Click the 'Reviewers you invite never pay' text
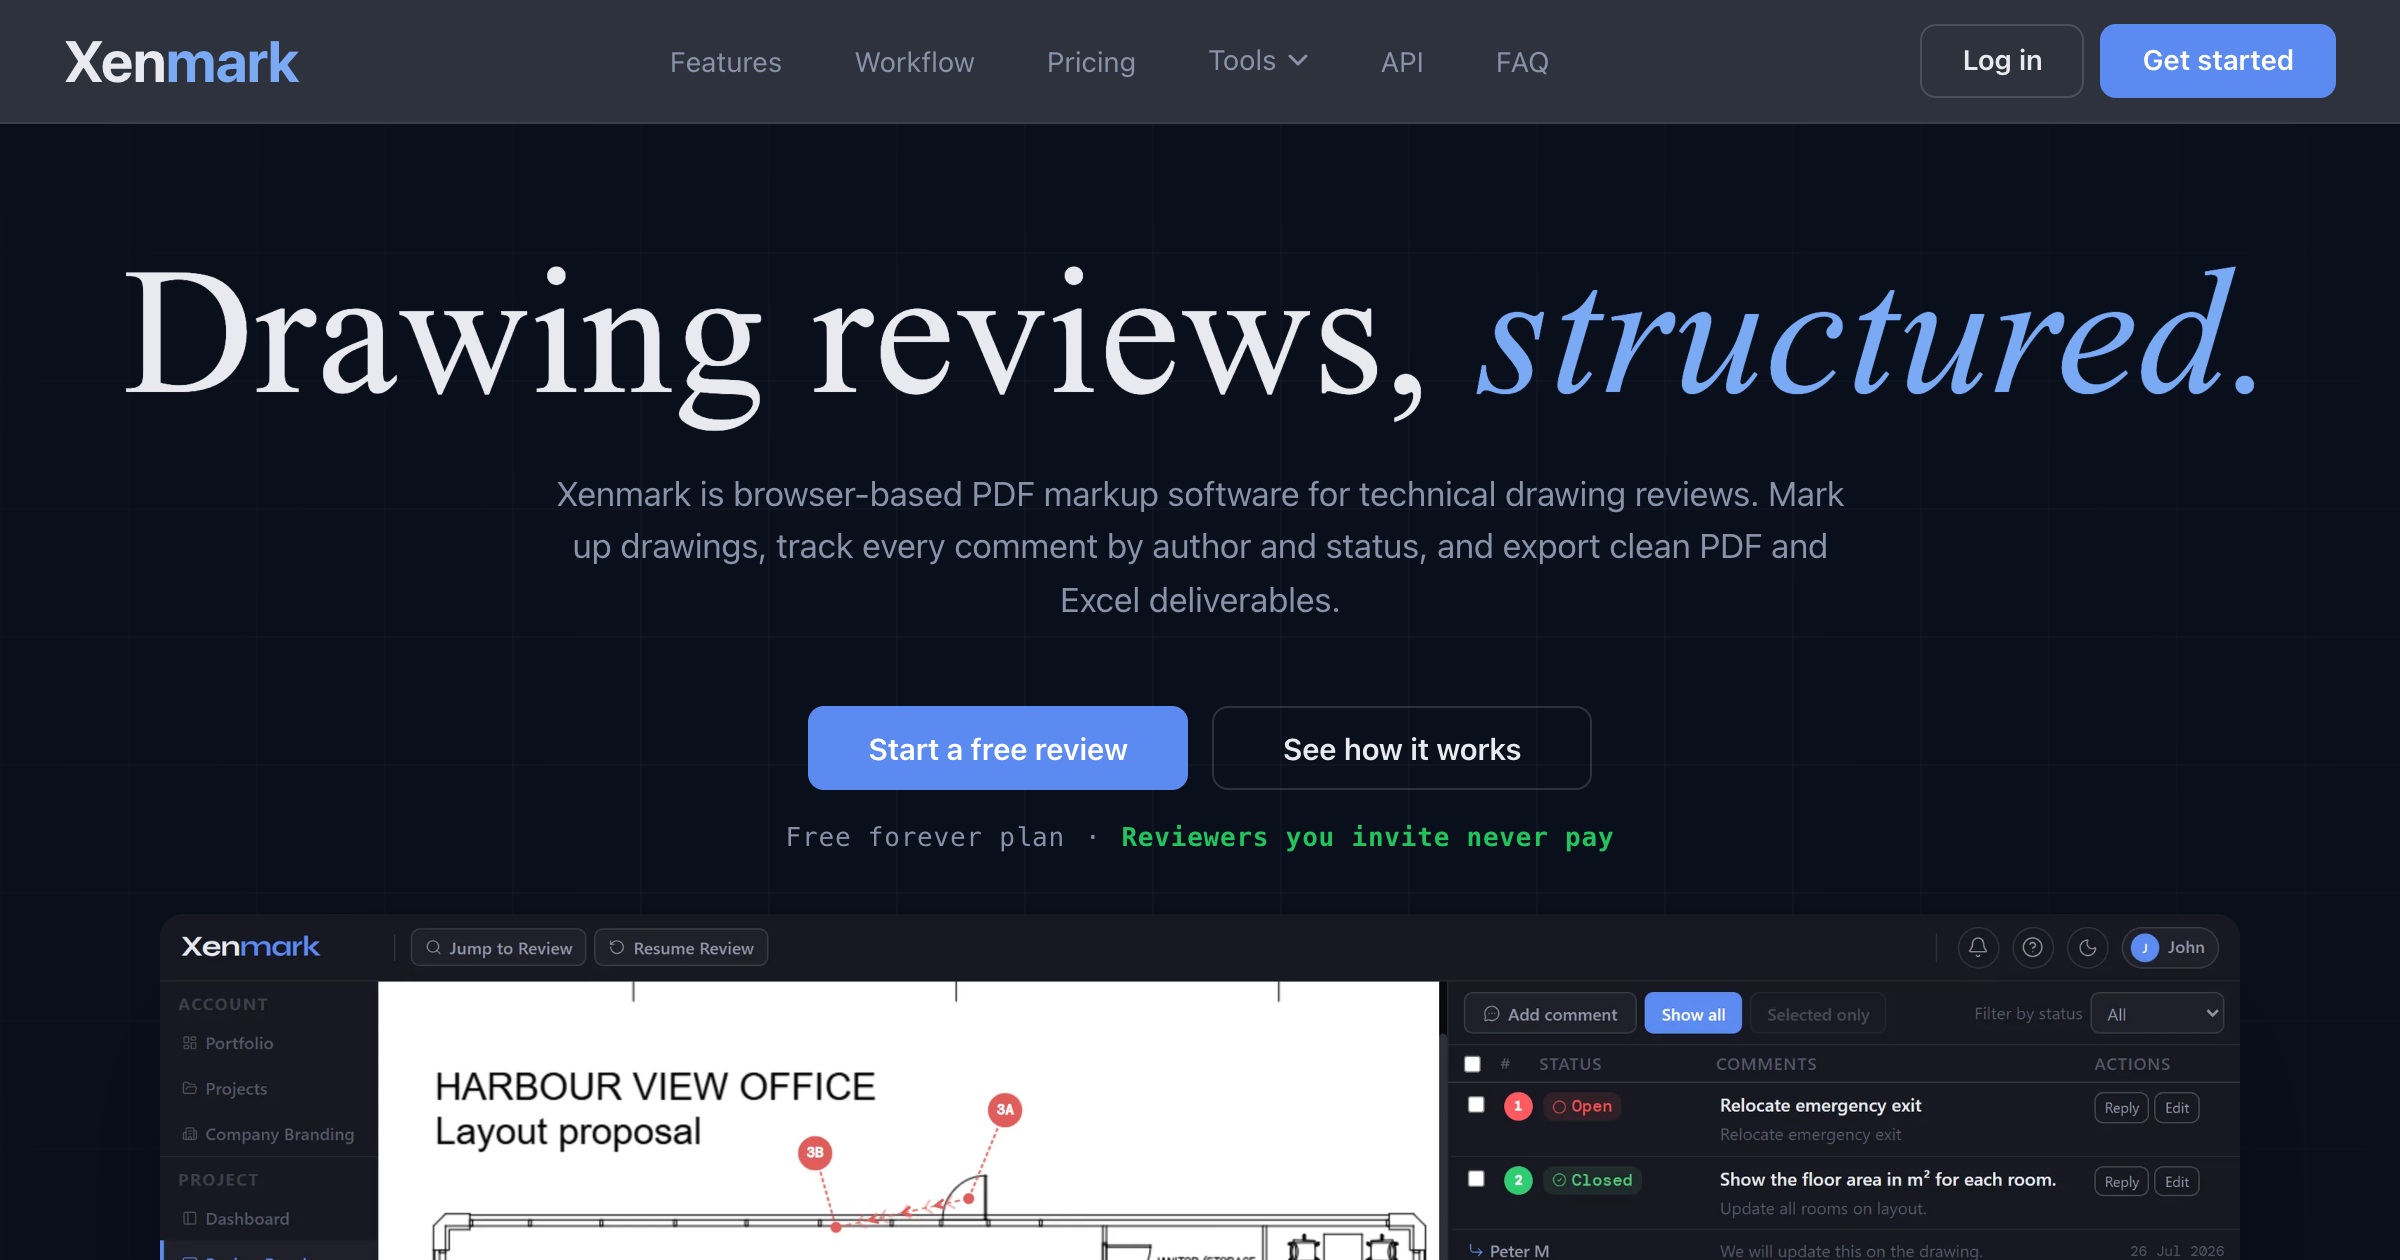Viewport: 2400px width, 1260px height. [x=1367, y=837]
